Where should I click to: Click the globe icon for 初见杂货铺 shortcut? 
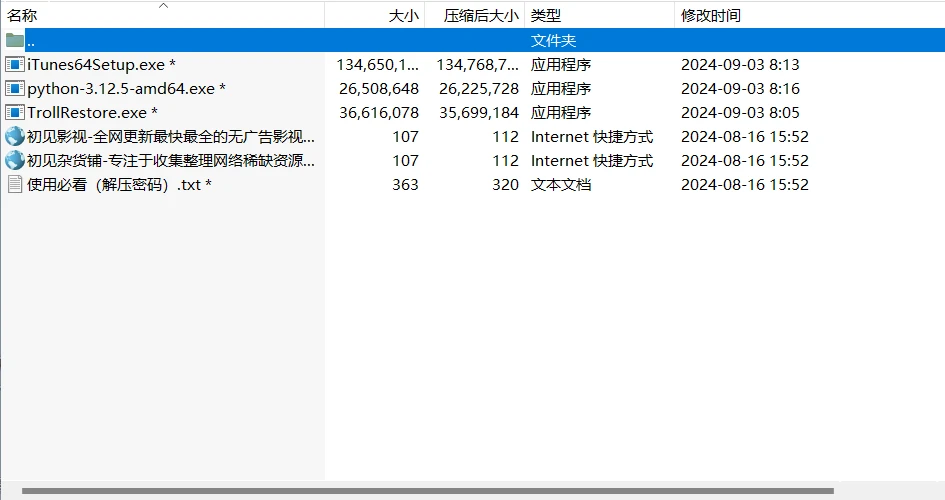point(14,161)
